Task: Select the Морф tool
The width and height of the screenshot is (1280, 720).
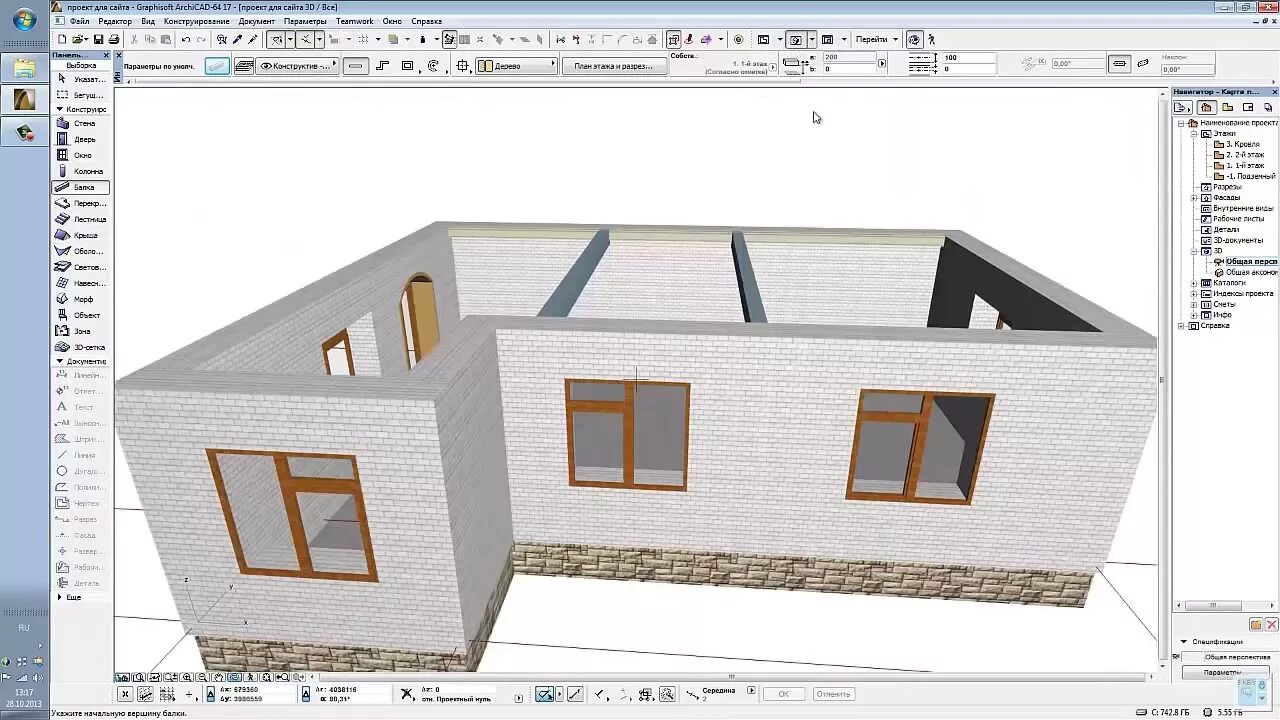Action: pyautogui.click(x=80, y=299)
